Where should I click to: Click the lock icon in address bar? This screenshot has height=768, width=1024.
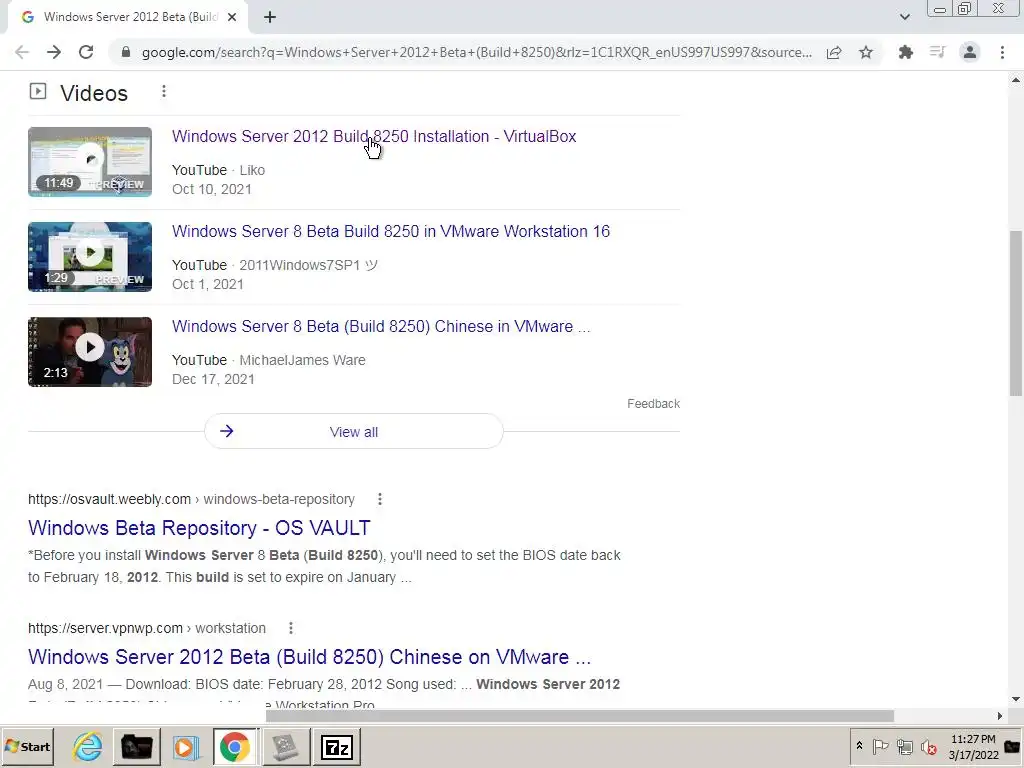[x=126, y=52]
